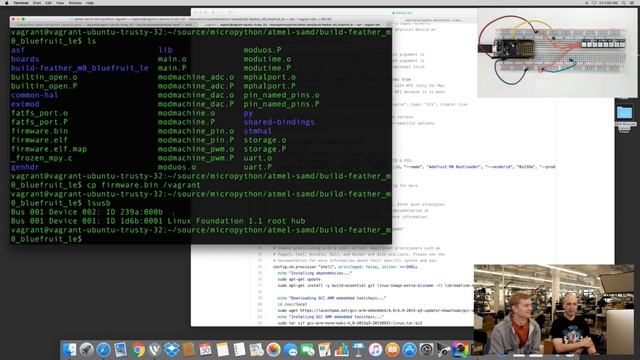Open Pages document icon in dock
Image resolution: width=640 pixels, height=360 pixels.
pos(324,350)
